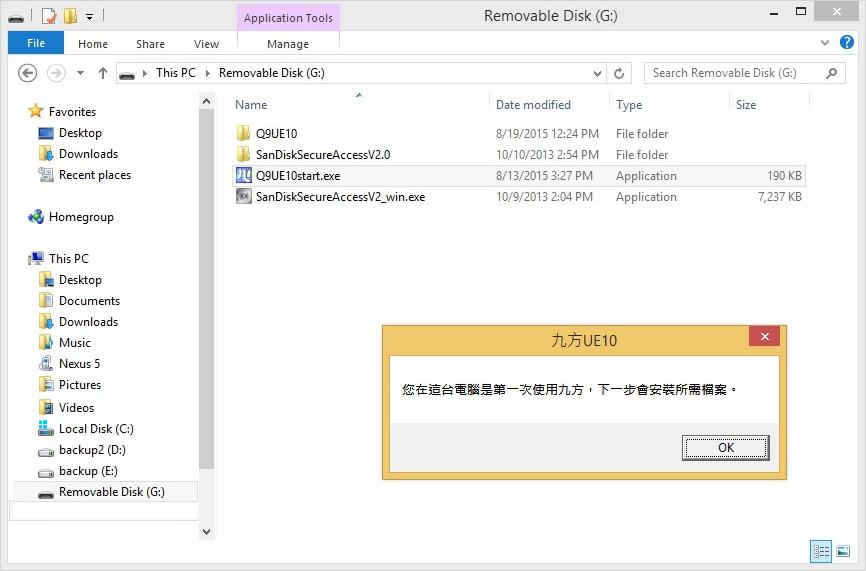Select Favorites in the navigation pane
Image resolution: width=866 pixels, height=571 pixels.
(72, 112)
